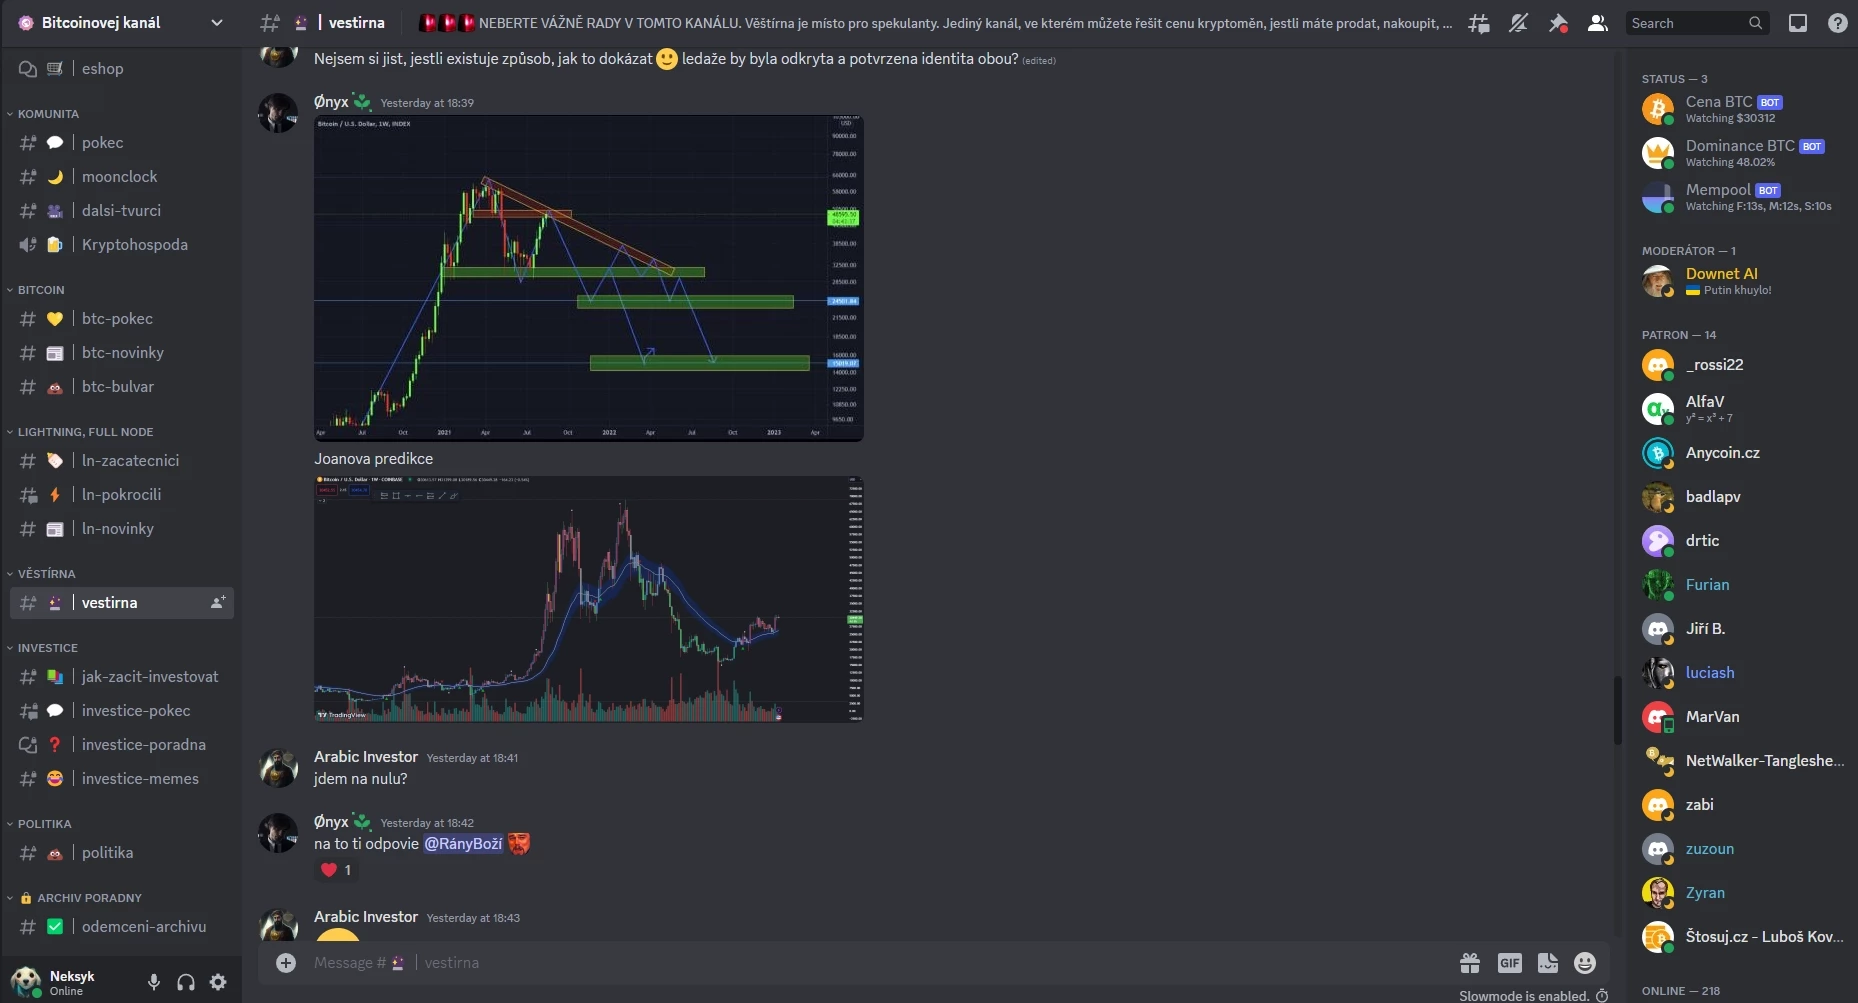Open the btc-novinky channel
The image size is (1858, 1003).
(x=122, y=353)
